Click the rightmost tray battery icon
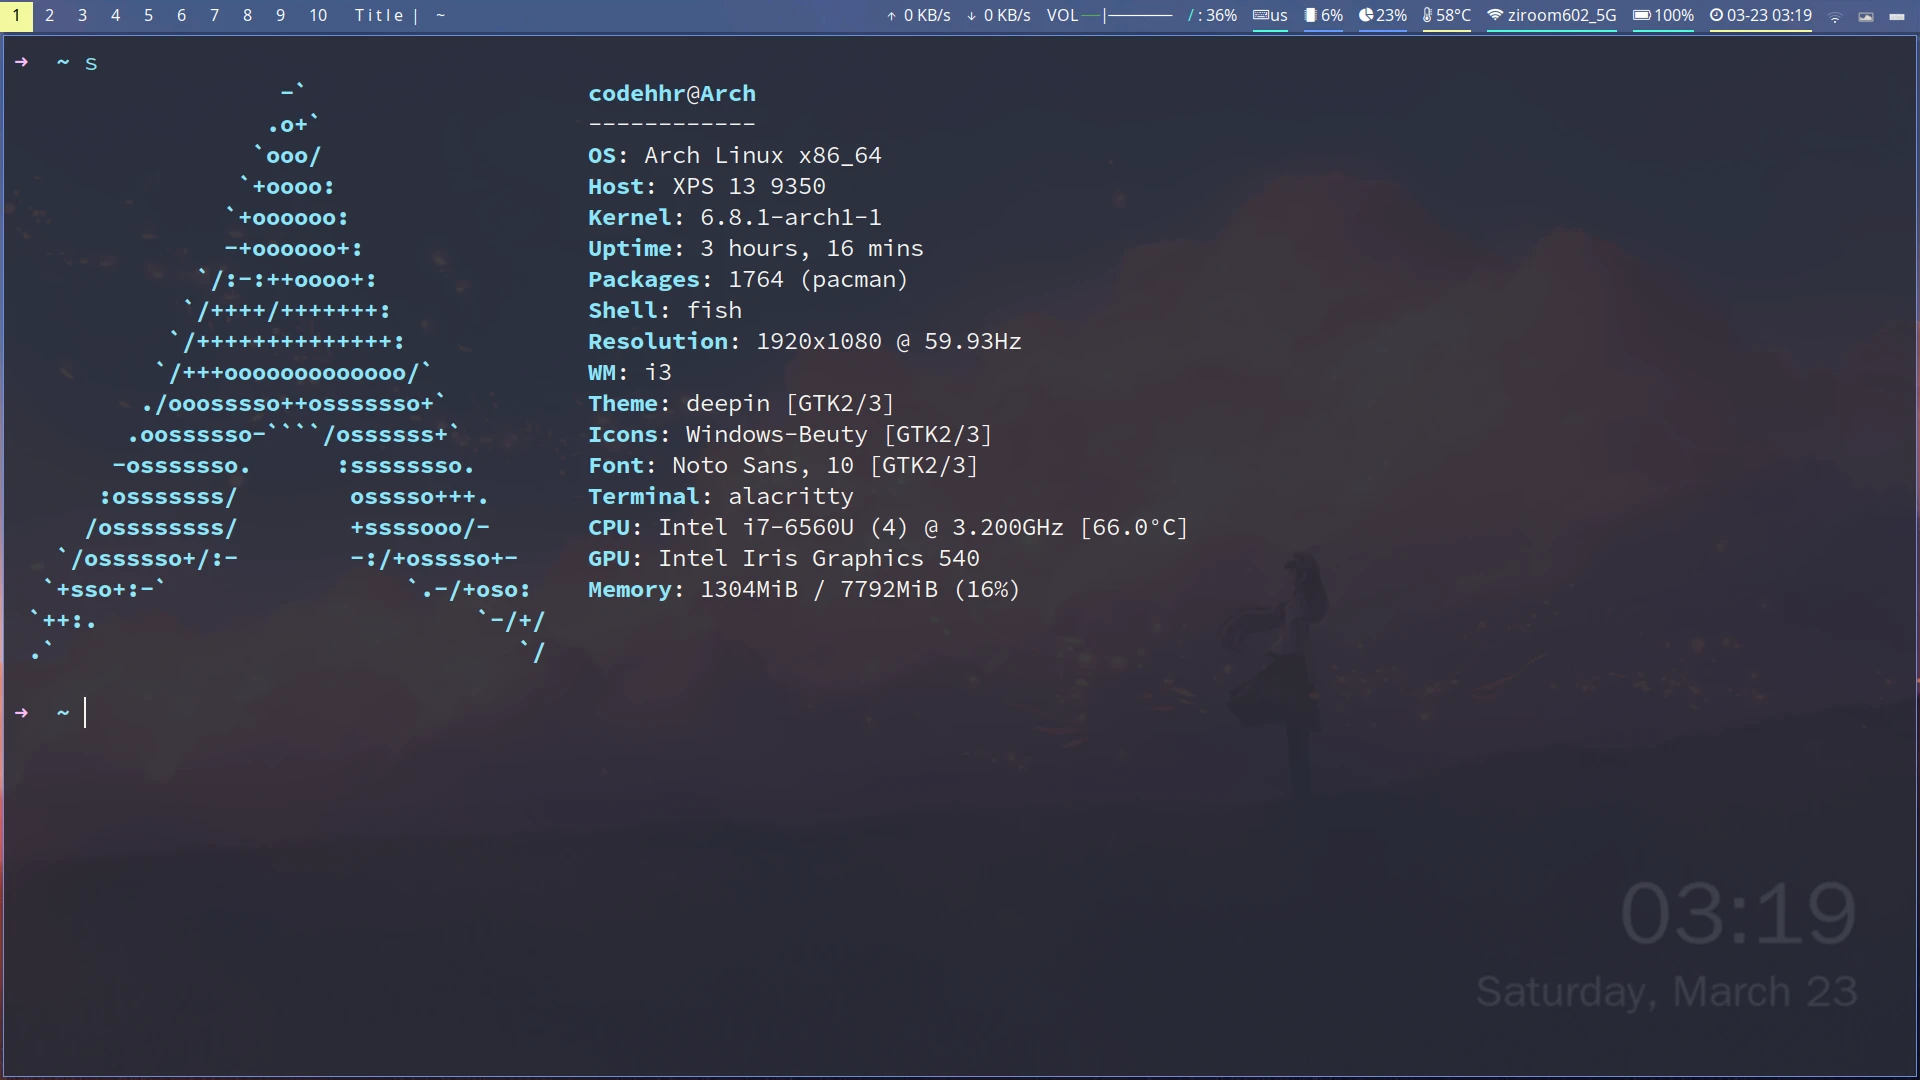The width and height of the screenshot is (1920, 1080). pos(1899,17)
